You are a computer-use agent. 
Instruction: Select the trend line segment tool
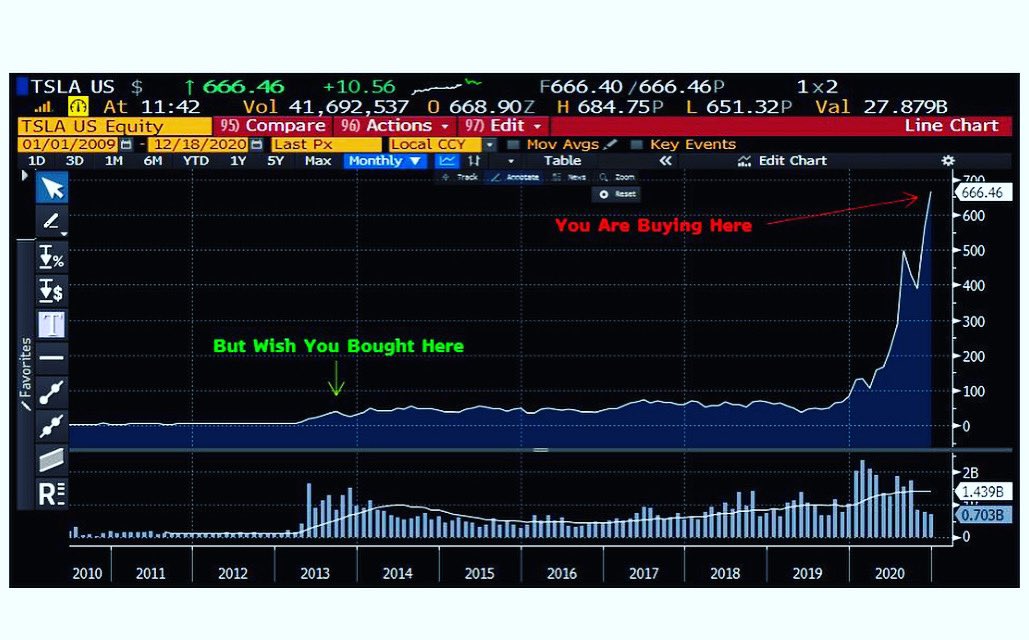pyautogui.click(x=51, y=393)
